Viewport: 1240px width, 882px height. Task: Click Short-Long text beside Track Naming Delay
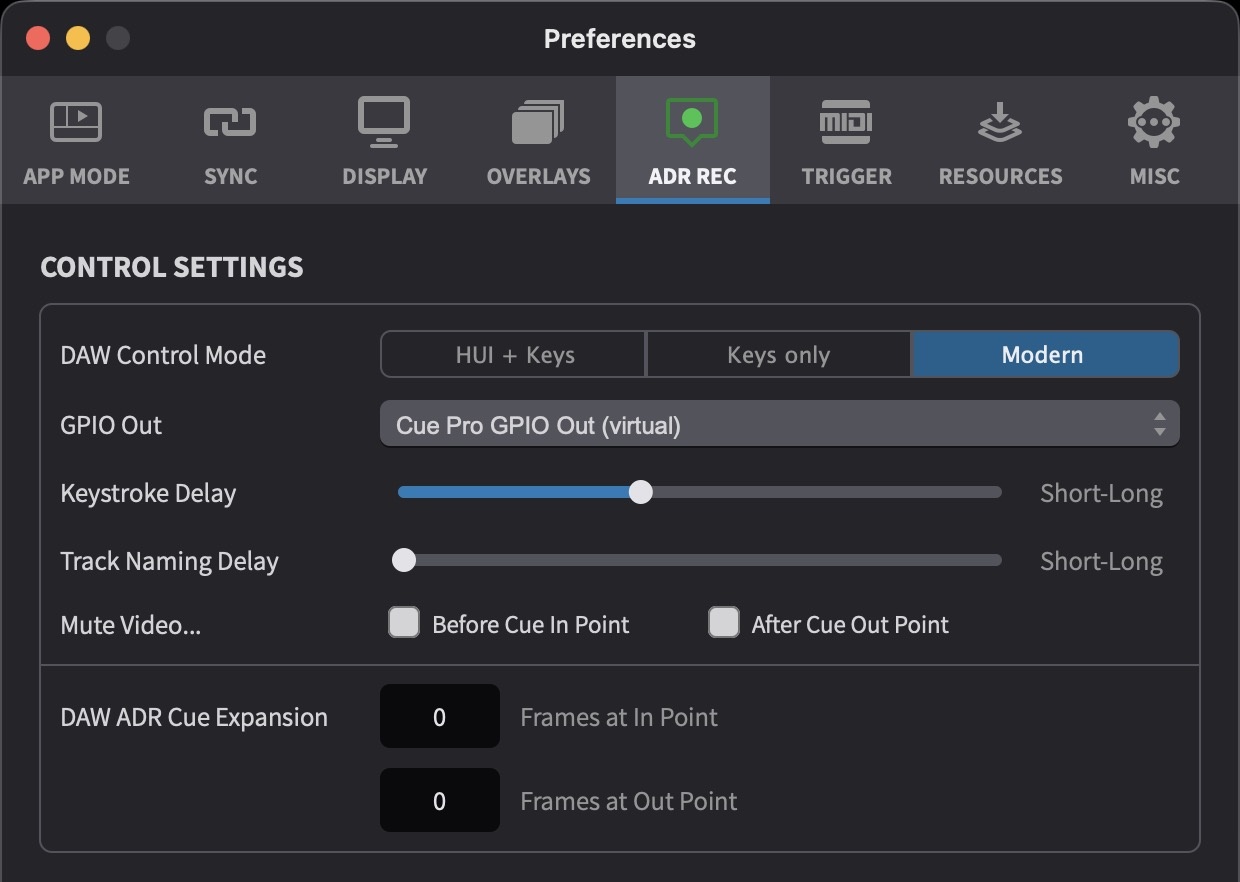point(1101,561)
